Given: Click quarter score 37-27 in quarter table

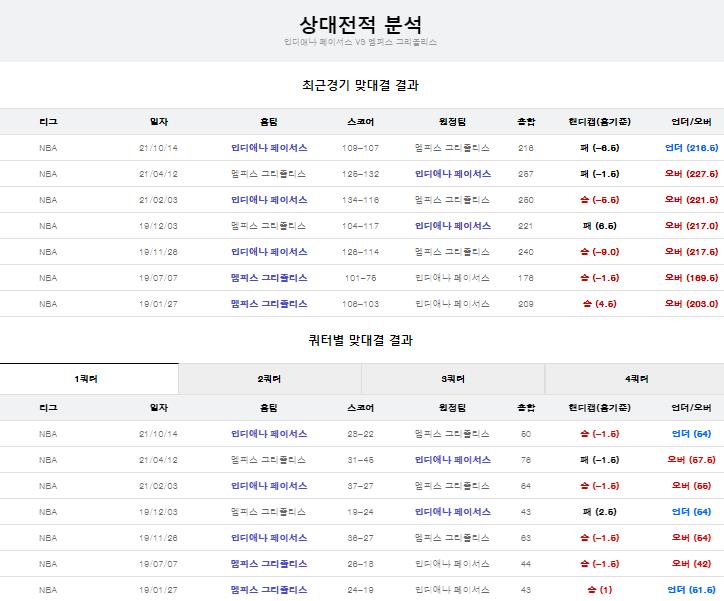Looking at the screenshot, I should coord(360,486).
